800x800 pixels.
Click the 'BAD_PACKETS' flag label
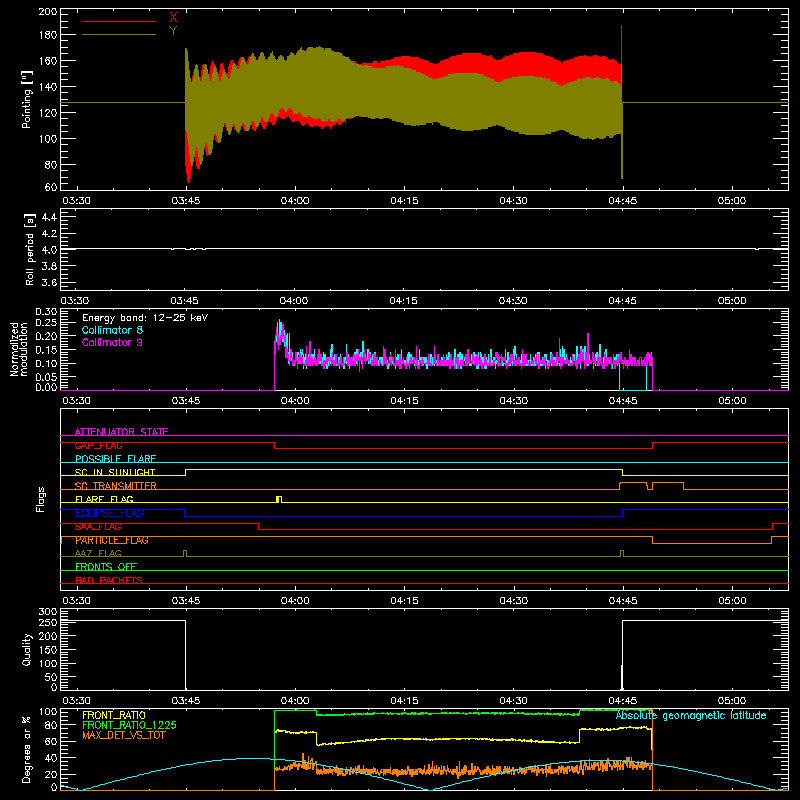tap(109, 580)
